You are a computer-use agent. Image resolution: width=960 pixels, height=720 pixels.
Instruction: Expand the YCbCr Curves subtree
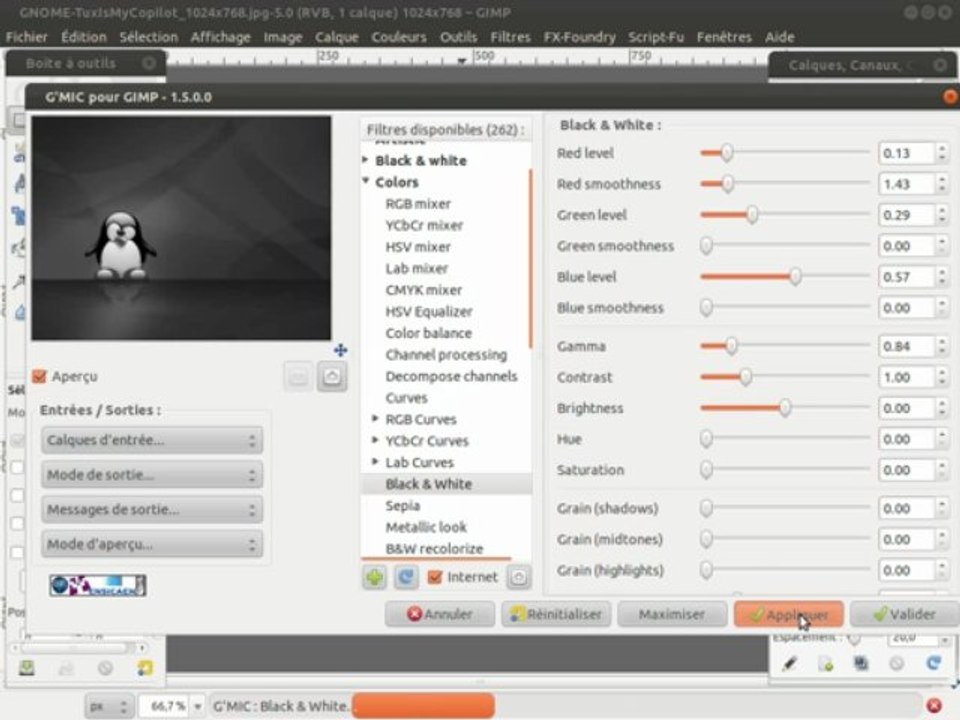point(375,440)
